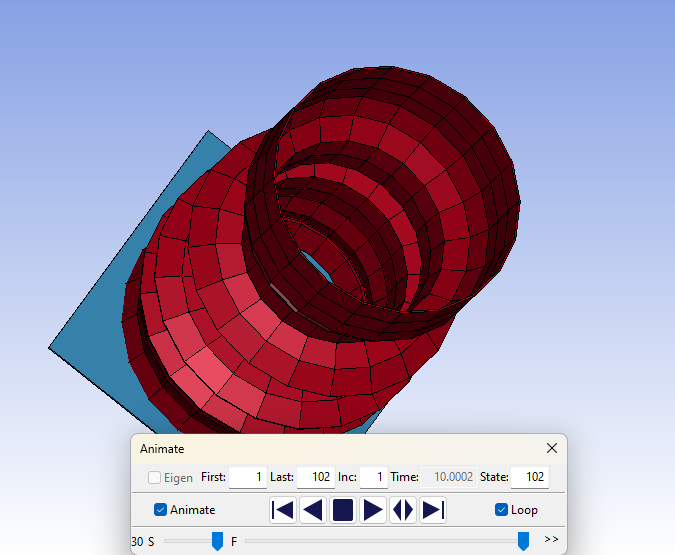Screen dimensions: 675x555
Task: Jump to the last animation state
Action: [x=433, y=510]
